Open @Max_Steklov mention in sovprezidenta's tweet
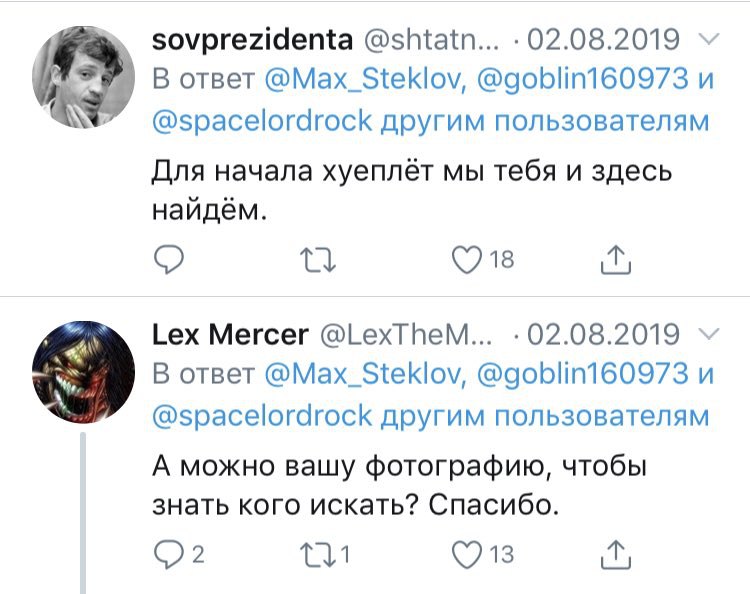Screen dimensions: 750x594 point(361,80)
